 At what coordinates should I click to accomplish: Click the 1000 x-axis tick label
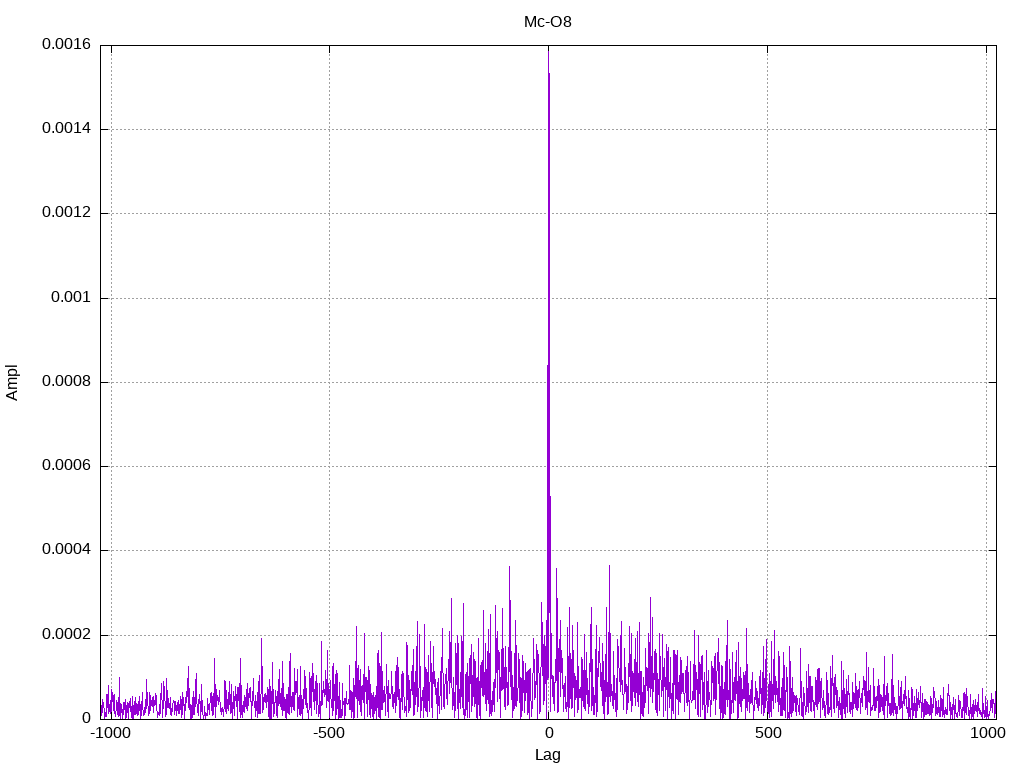(x=988, y=733)
